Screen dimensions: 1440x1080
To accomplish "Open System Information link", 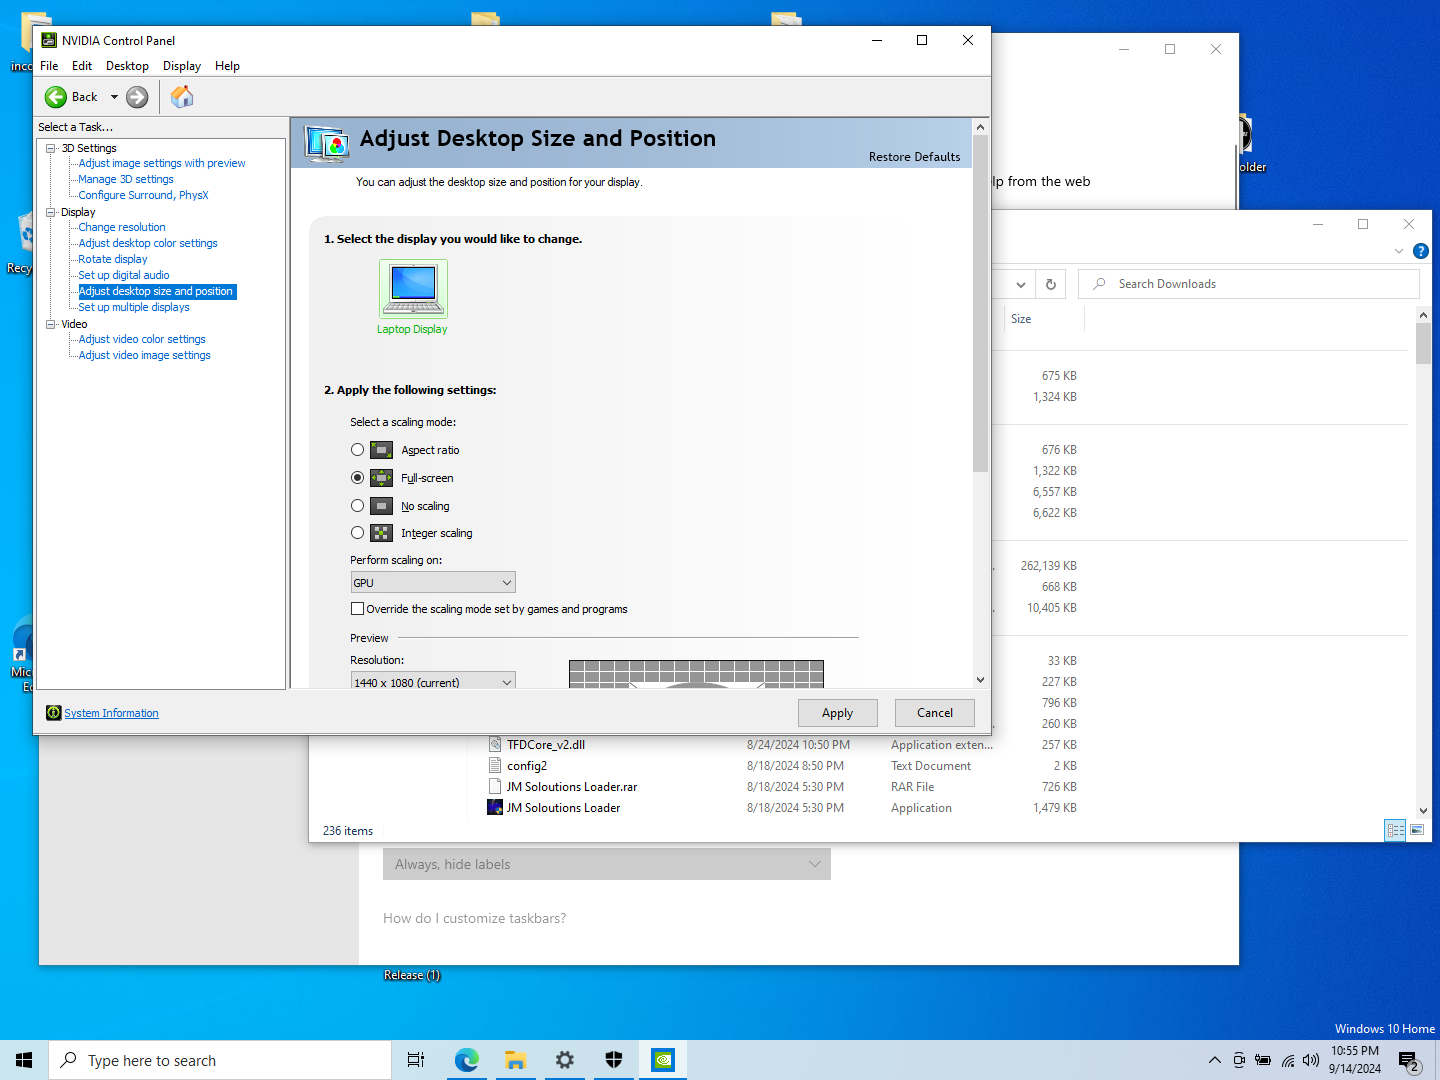I will pos(111,713).
